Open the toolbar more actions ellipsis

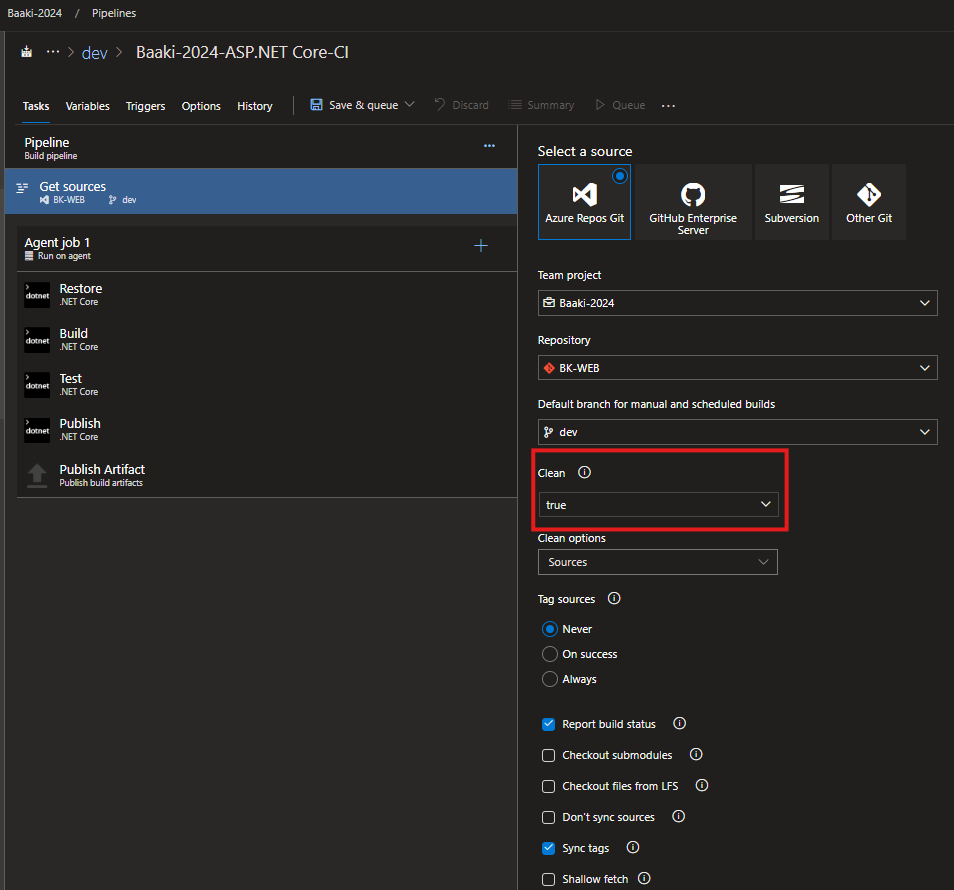(668, 106)
